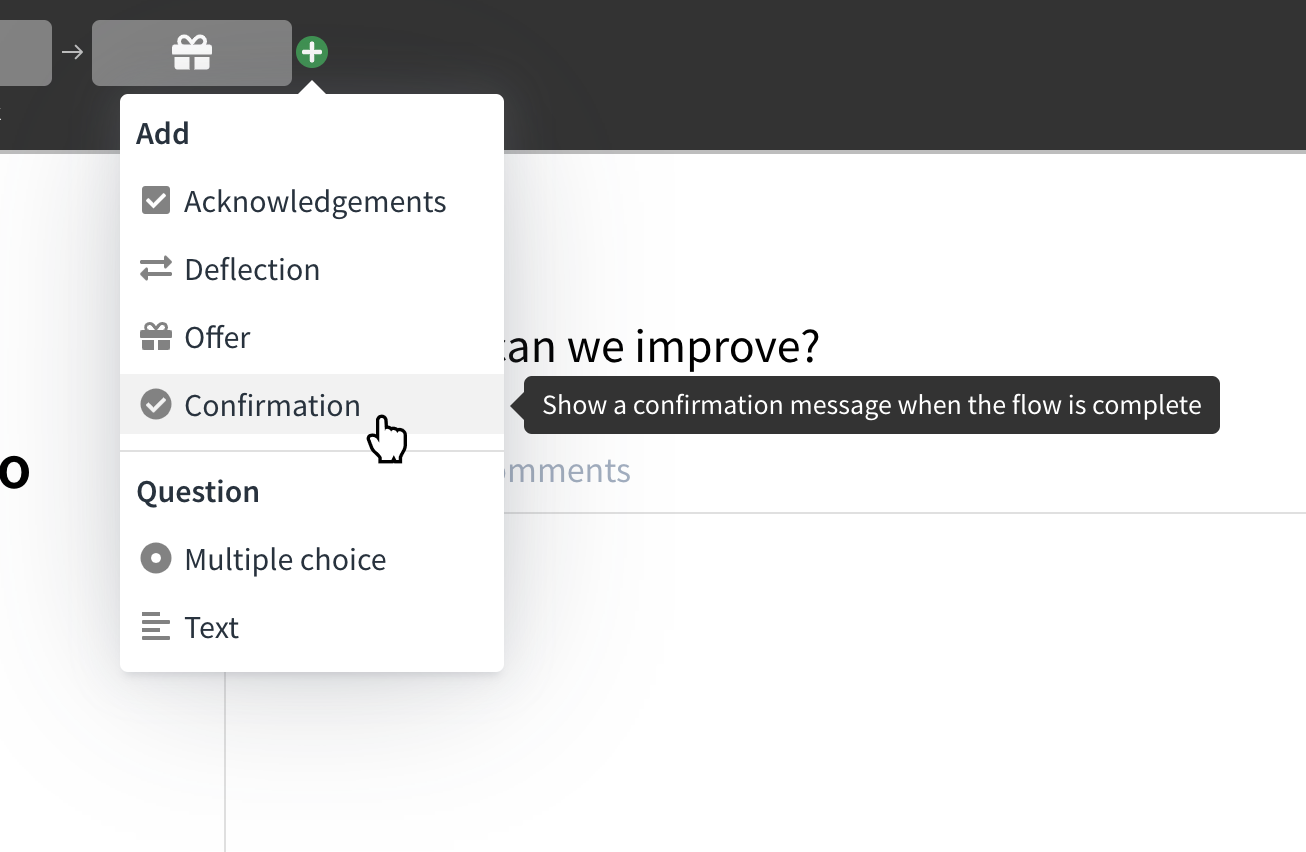This screenshot has height=852, width=1306.
Task: Pick Multiple choice under the Question section
Action: [285, 558]
